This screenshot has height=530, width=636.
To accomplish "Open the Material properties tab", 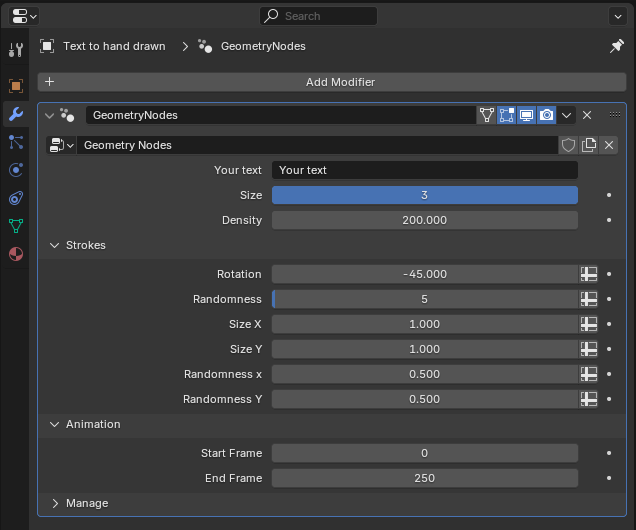I will [x=16, y=254].
